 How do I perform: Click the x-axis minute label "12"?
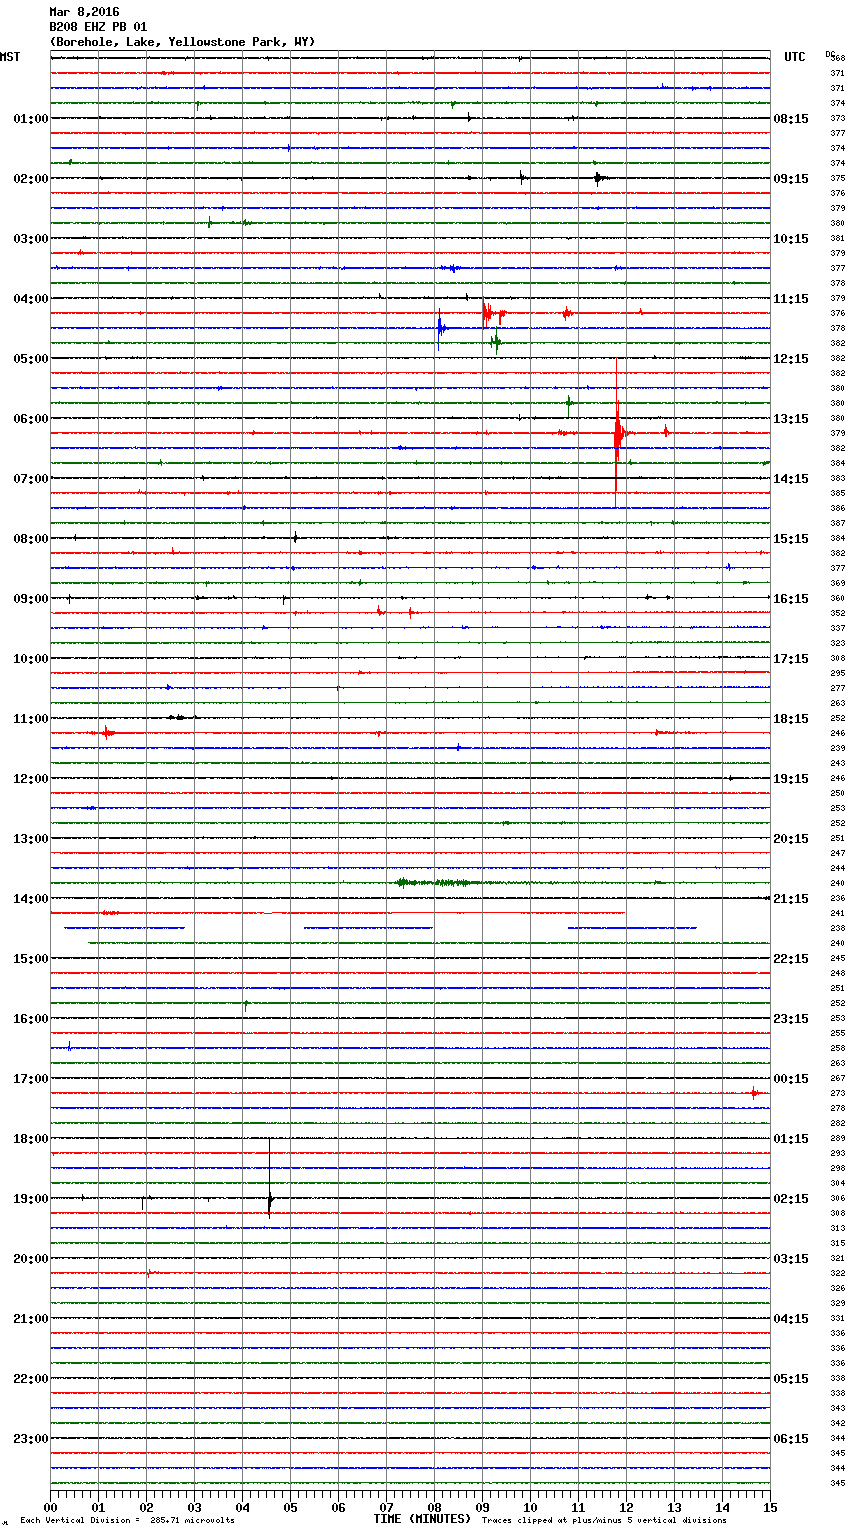626,1507
